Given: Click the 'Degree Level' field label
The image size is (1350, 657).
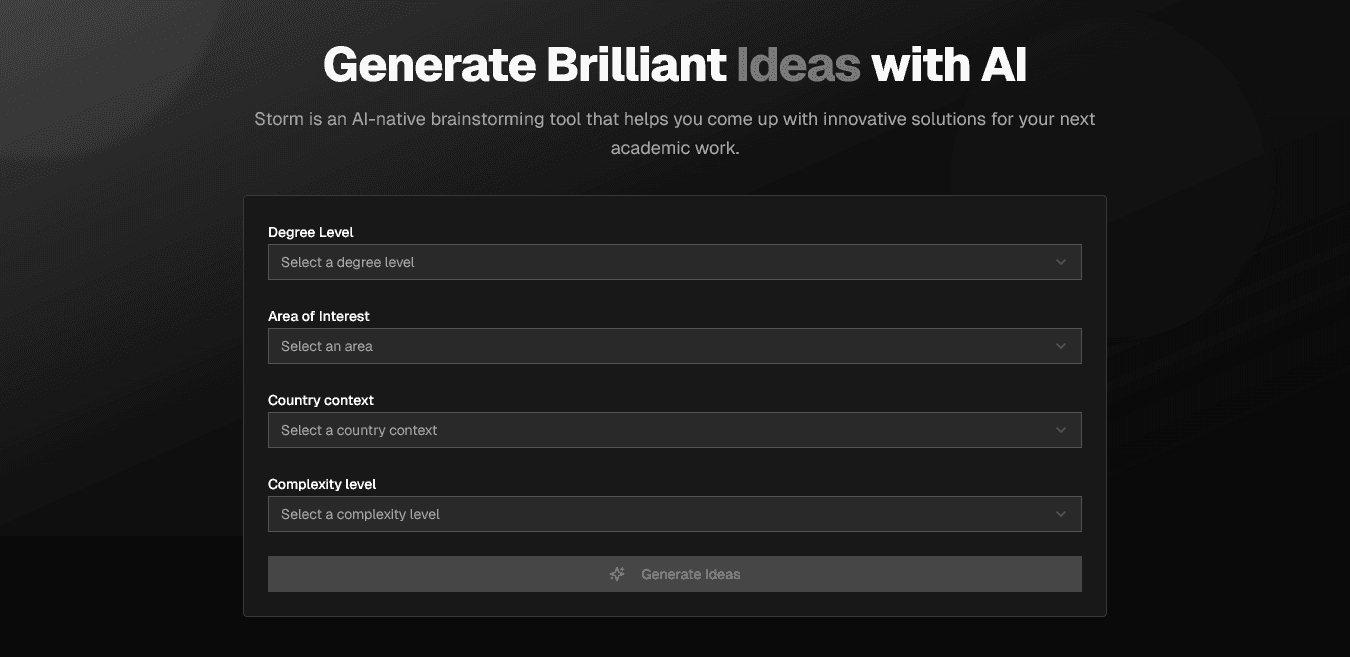Looking at the screenshot, I should point(311,232).
